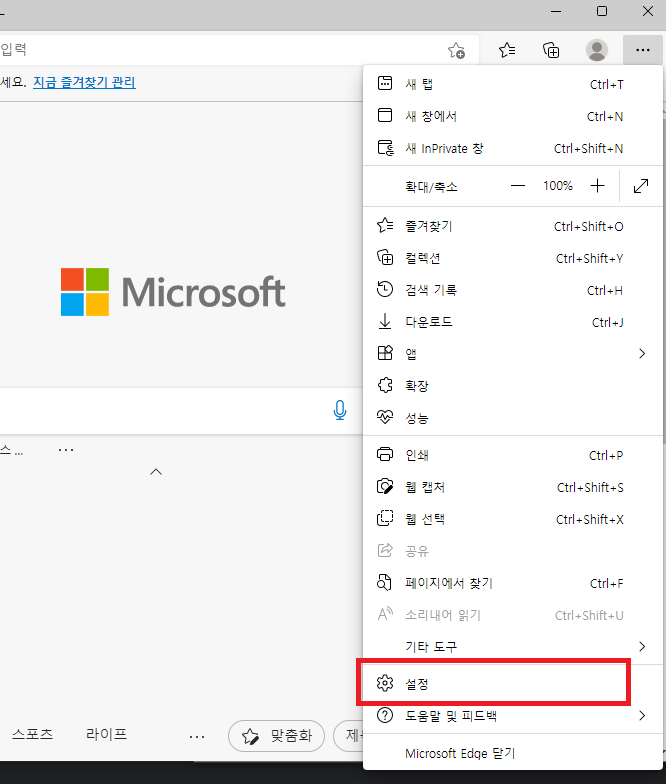Choose 웹 캡처 menu item
This screenshot has height=784, width=666.
pos(512,487)
